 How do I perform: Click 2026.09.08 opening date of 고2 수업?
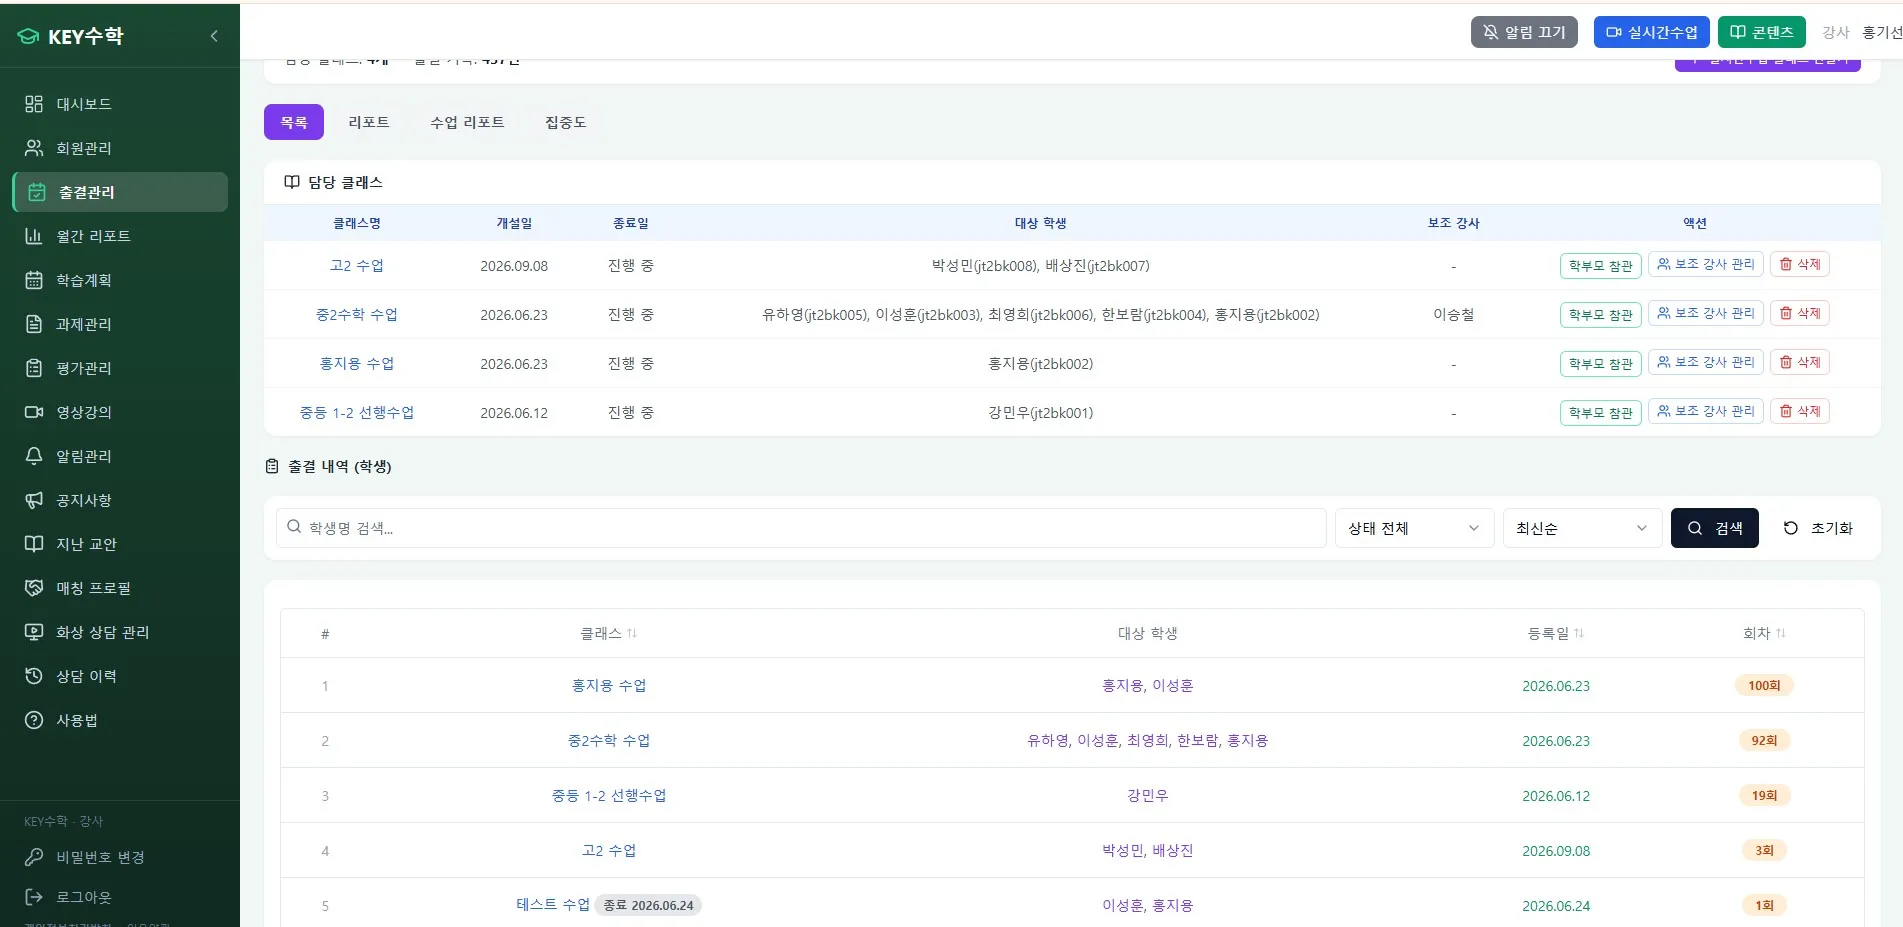(514, 266)
